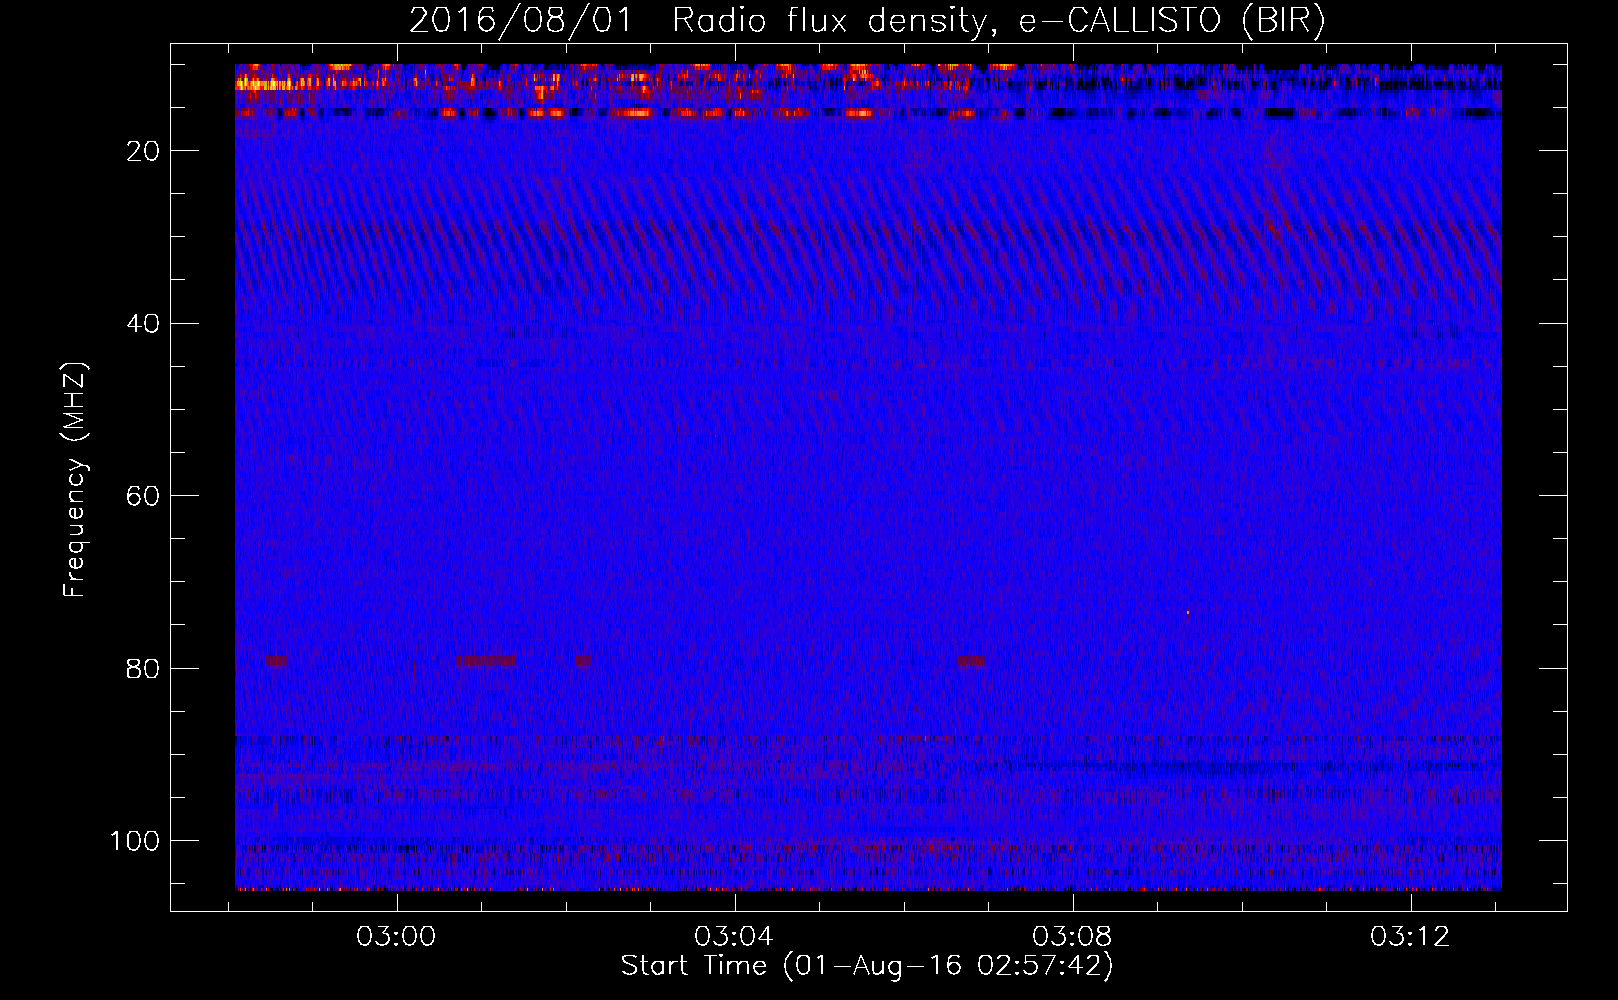
Task: Click the 20 MHz frequency tick label
Action: [x=143, y=151]
